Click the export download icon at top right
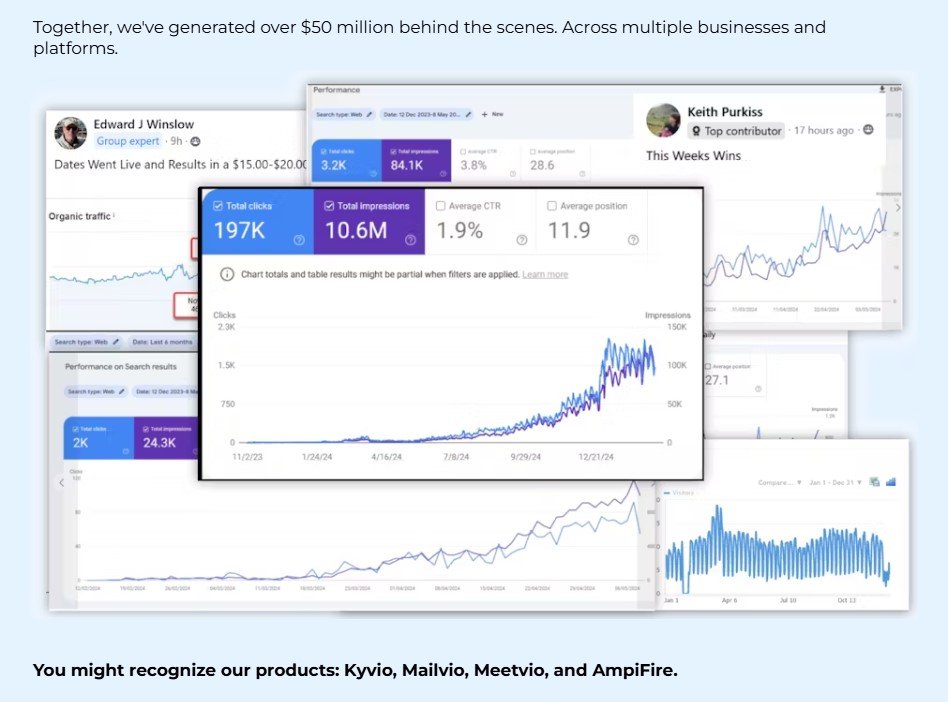948x702 pixels. (882, 90)
